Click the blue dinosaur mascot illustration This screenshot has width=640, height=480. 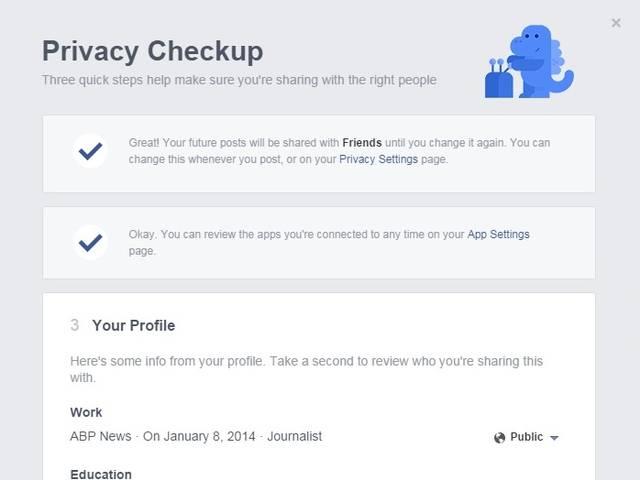tap(529, 62)
